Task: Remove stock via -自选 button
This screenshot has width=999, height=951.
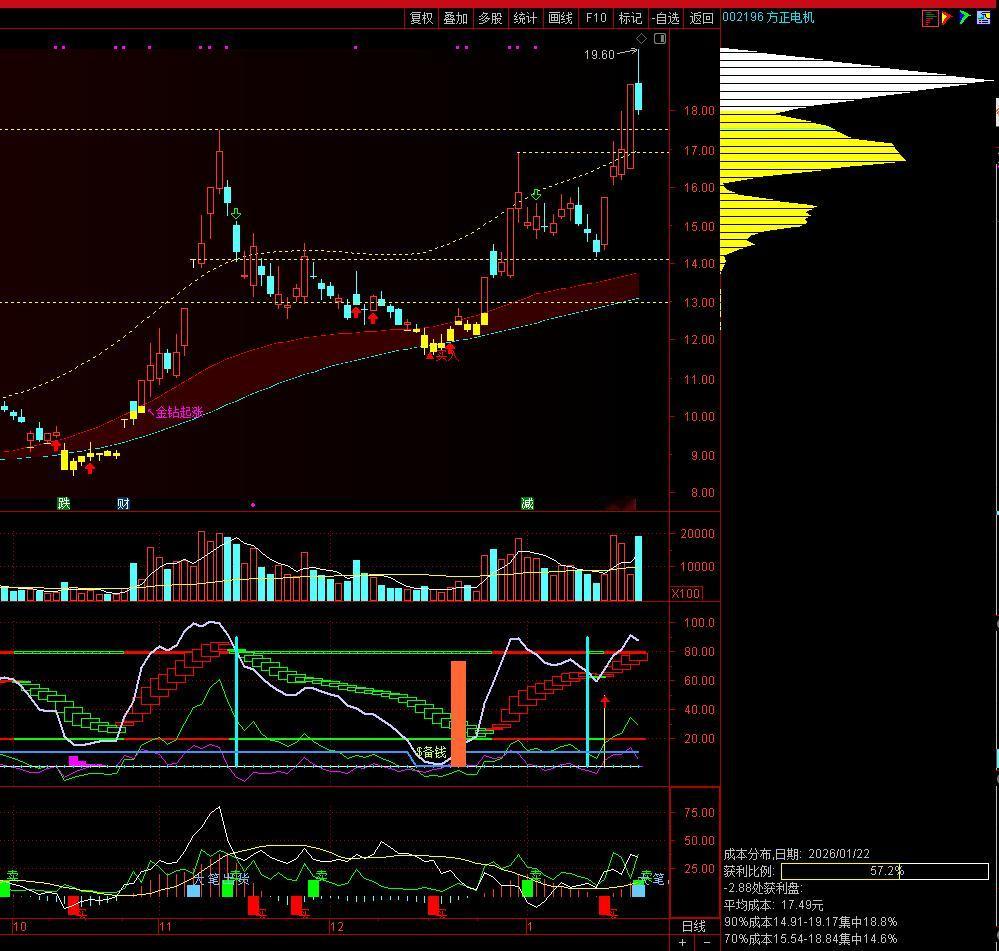Action: tap(666, 18)
